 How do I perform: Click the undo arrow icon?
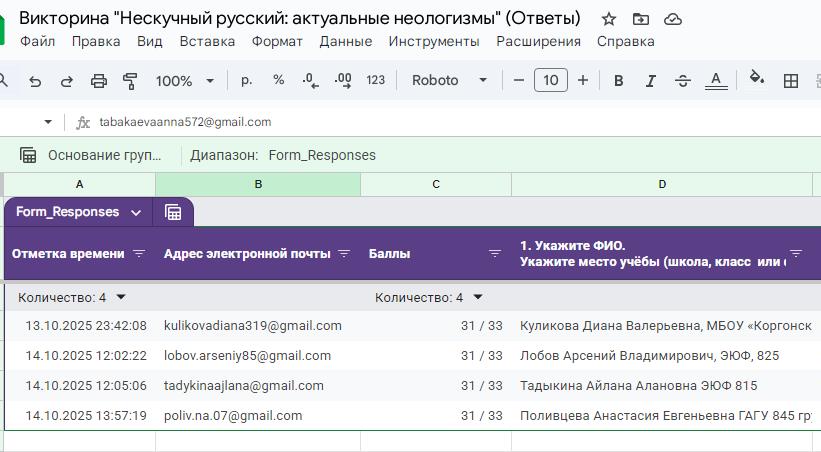(35, 81)
